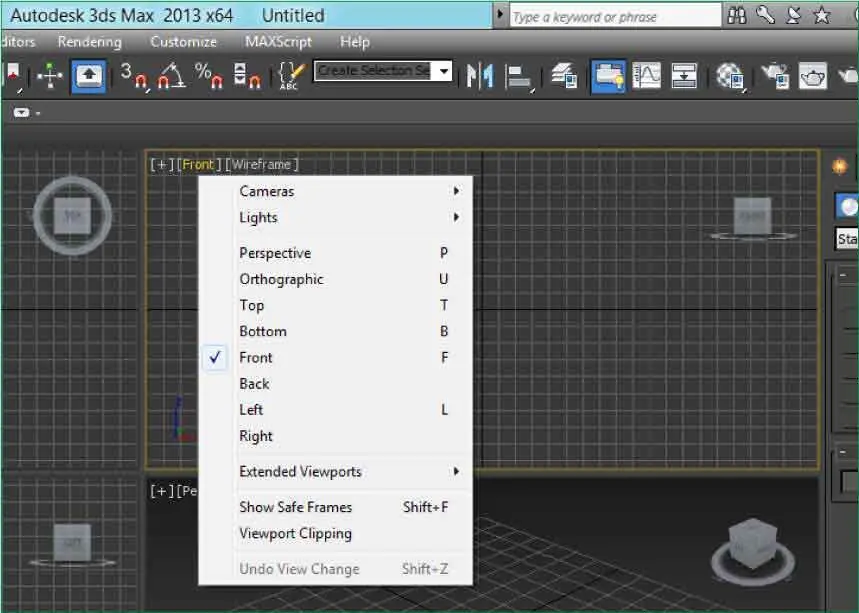Image resolution: width=859 pixels, height=613 pixels.
Task: Toggle Keyboard Shortcut Override button
Action: 89,76
